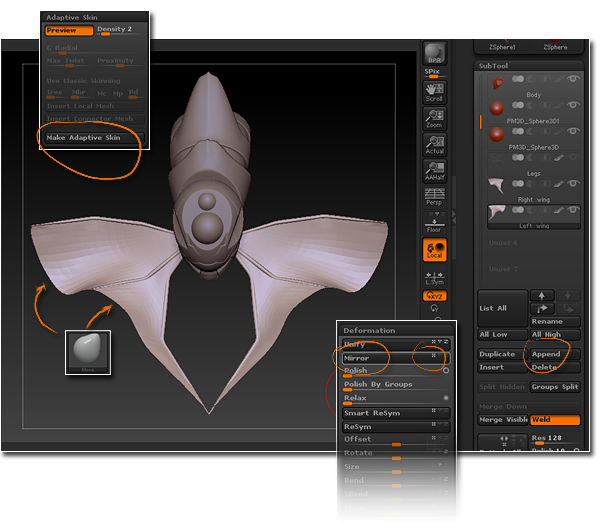Click the Smart ReSym button

point(396,413)
